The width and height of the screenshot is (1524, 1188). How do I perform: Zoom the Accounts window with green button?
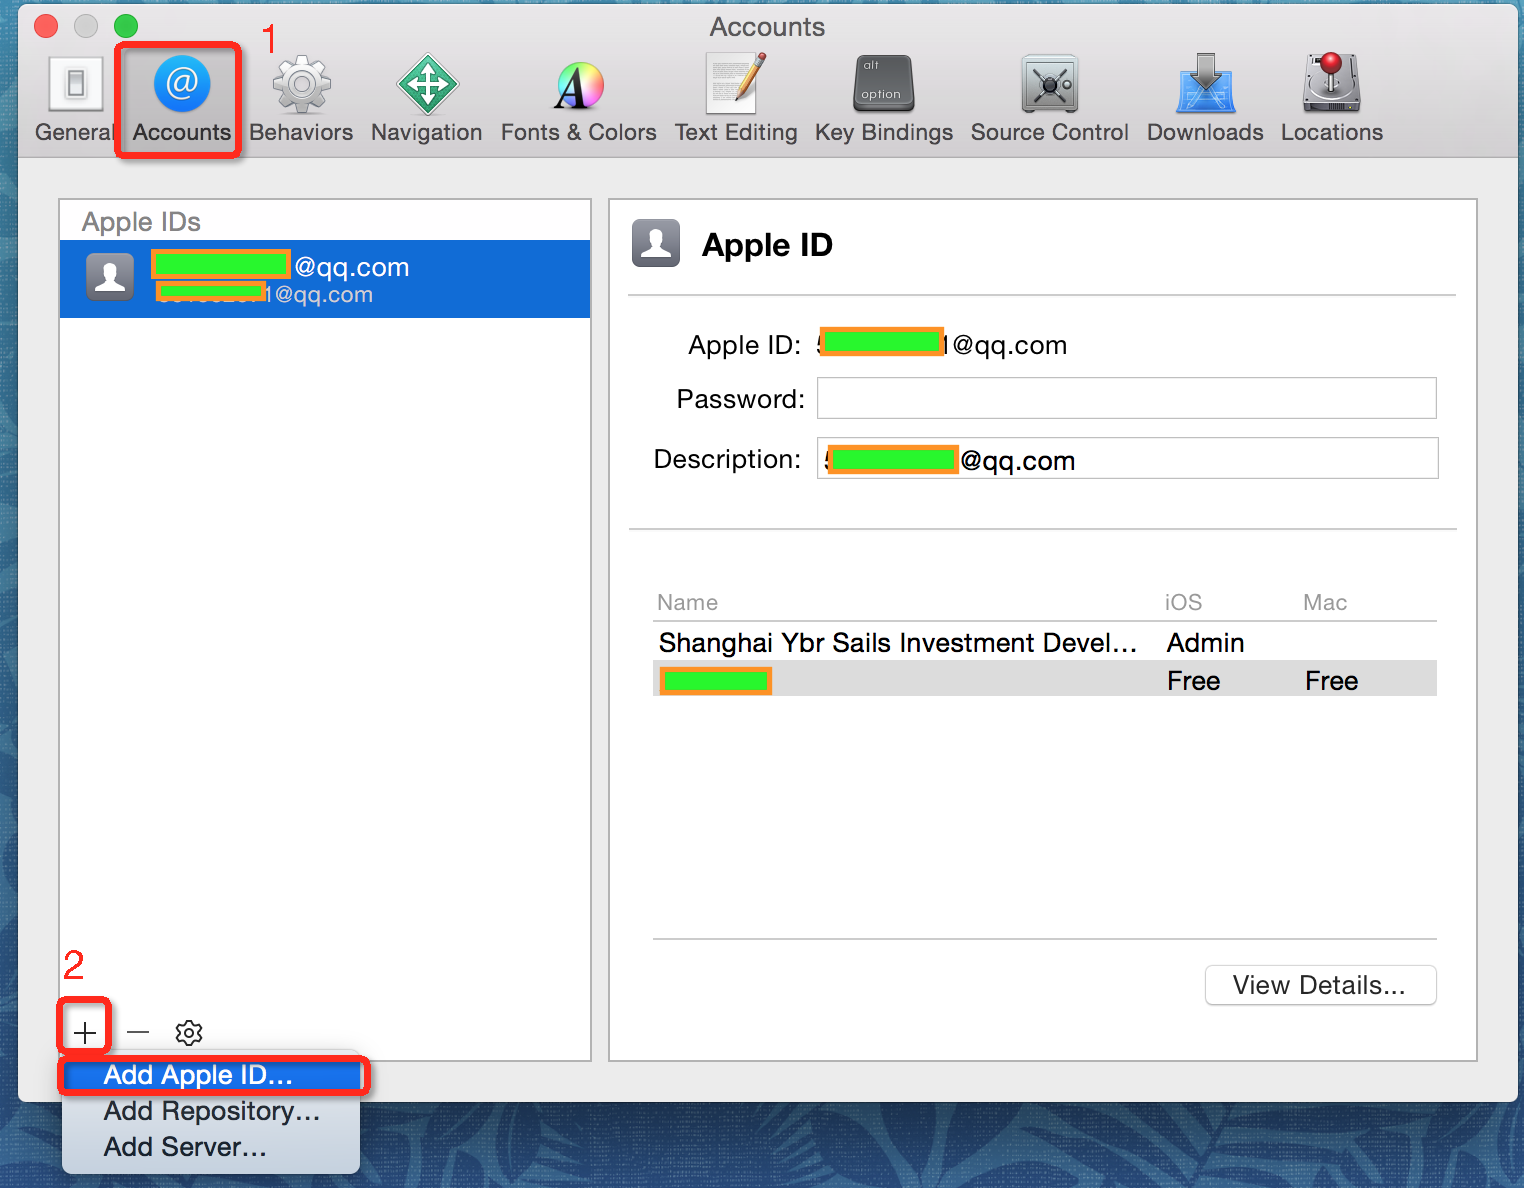click(x=126, y=26)
